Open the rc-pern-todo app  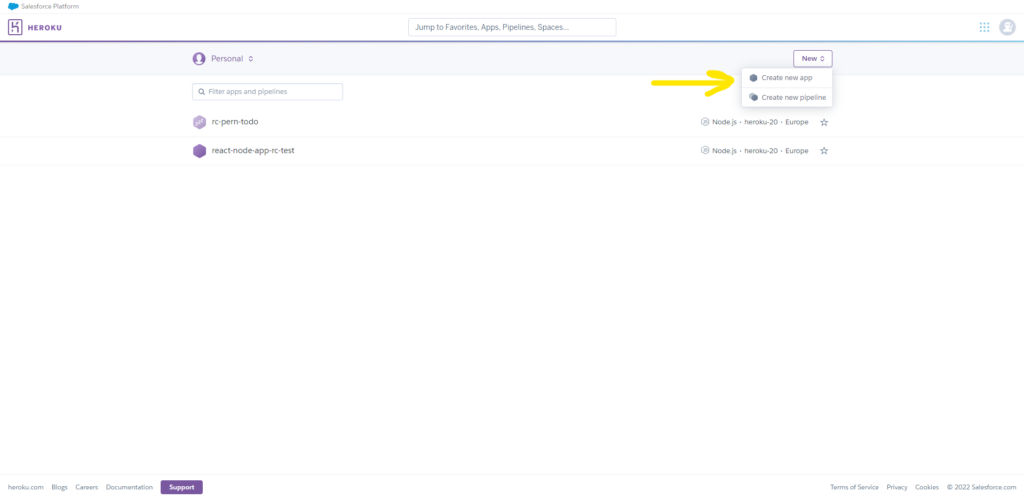[x=235, y=122]
